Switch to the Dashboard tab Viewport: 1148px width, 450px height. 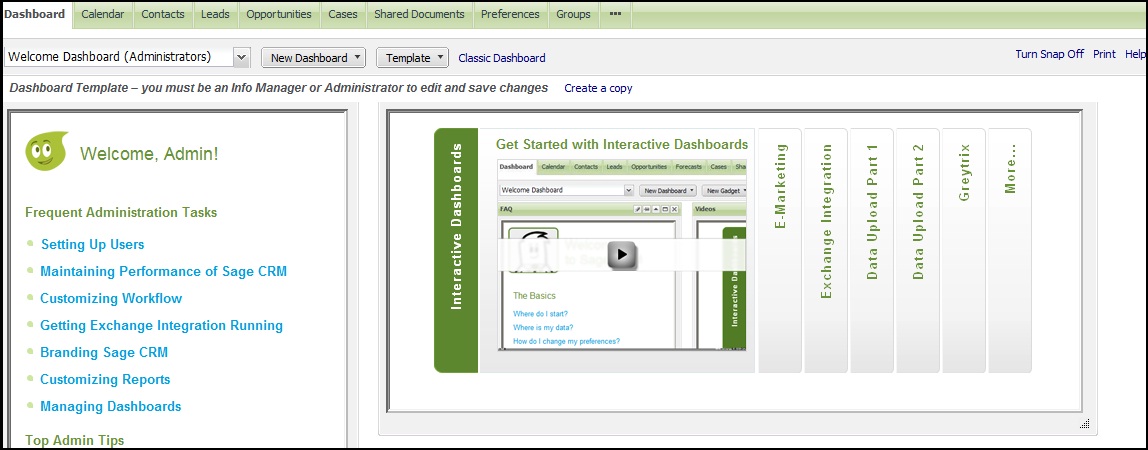36,14
